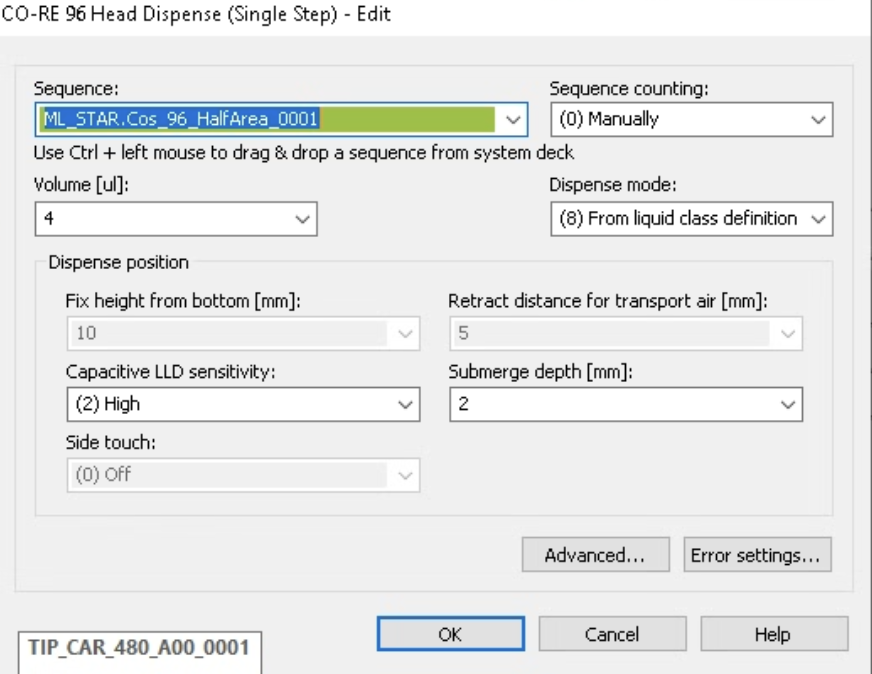Open the Error settings... dialog
Viewport: 872px width, 674px height.
coord(757,554)
